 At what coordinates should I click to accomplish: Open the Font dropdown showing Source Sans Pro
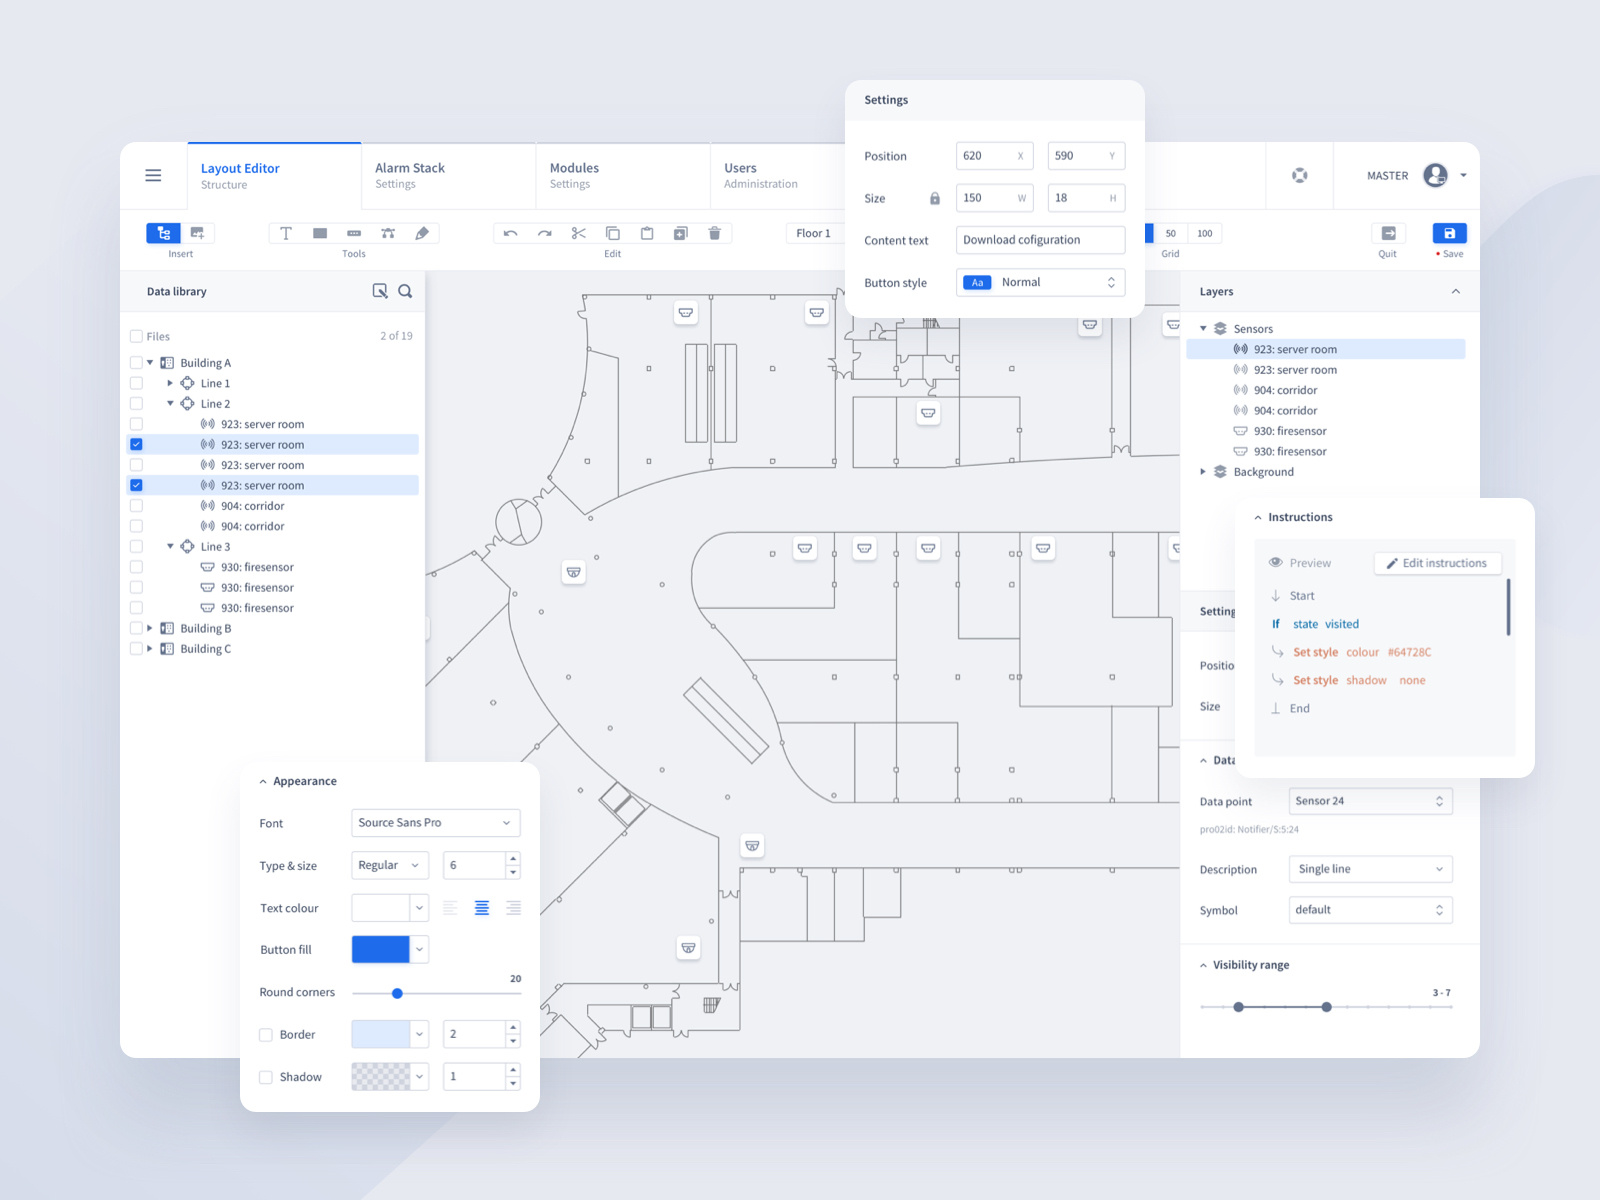pyautogui.click(x=435, y=823)
